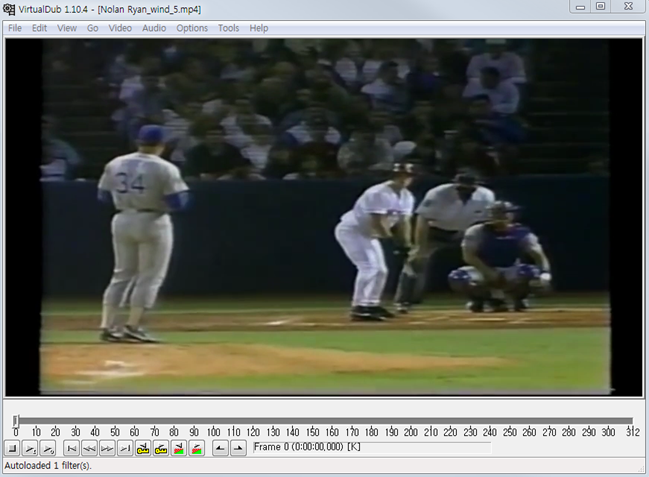Play the output video preview

pyautogui.click(x=48, y=448)
